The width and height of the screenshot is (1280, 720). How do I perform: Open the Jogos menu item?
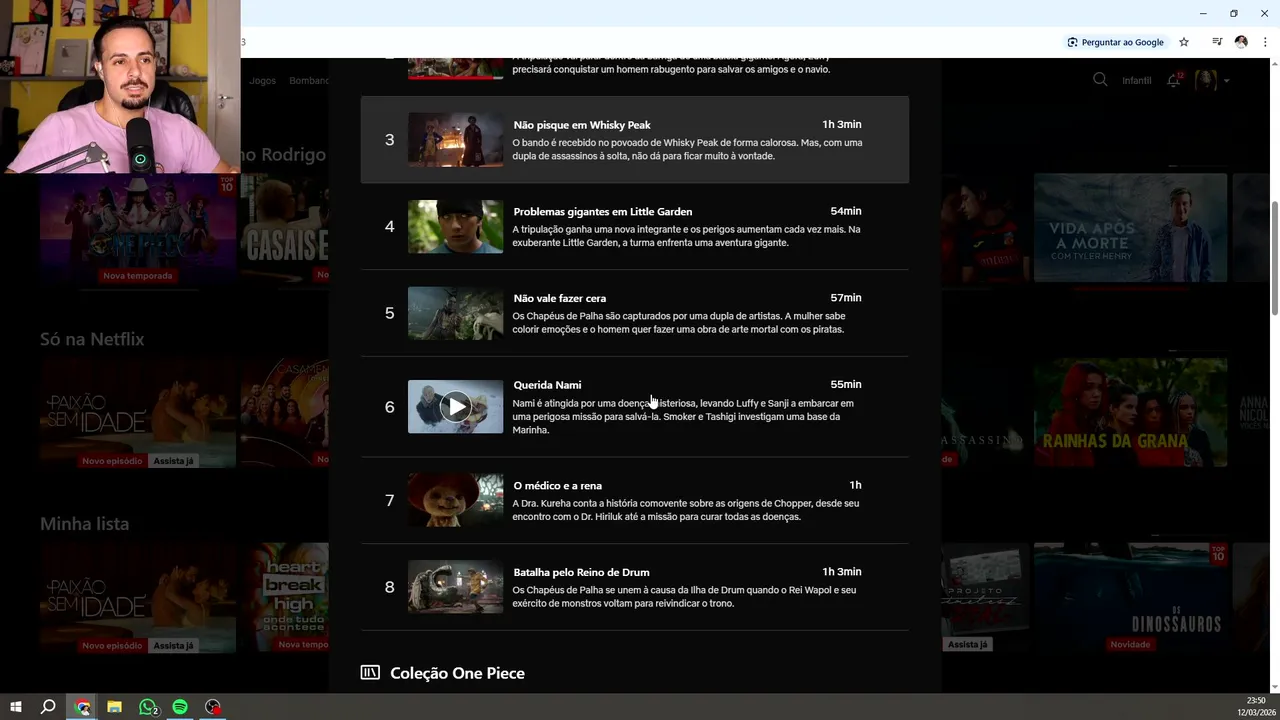(x=263, y=81)
